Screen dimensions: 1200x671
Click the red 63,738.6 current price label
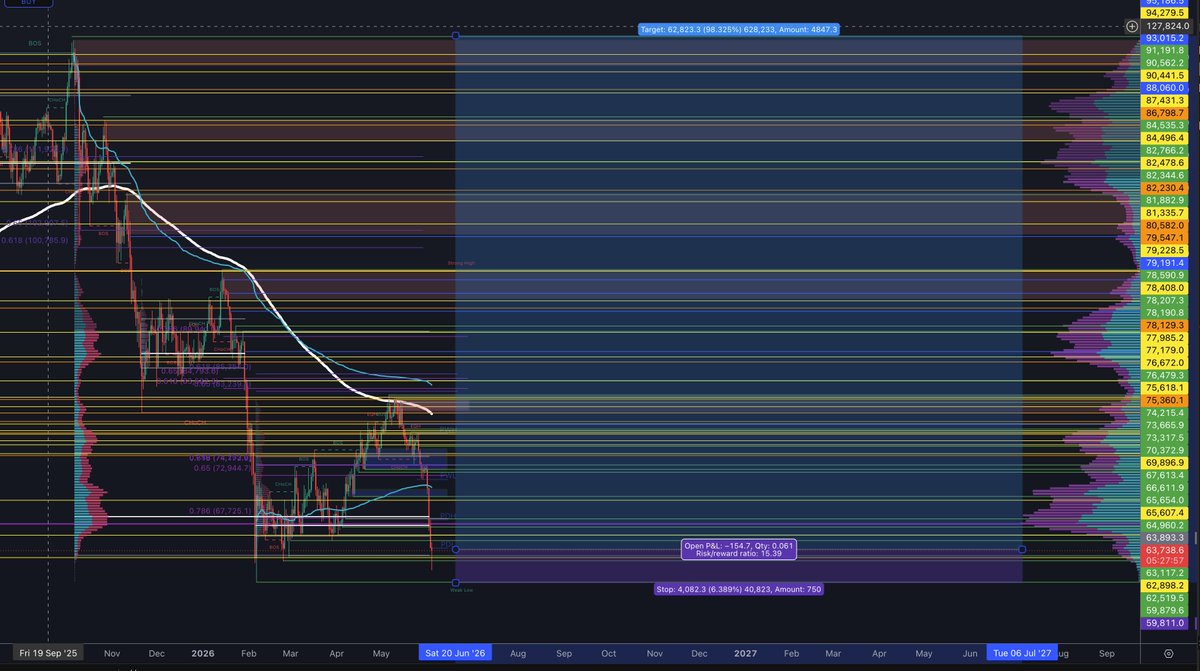click(1165, 550)
